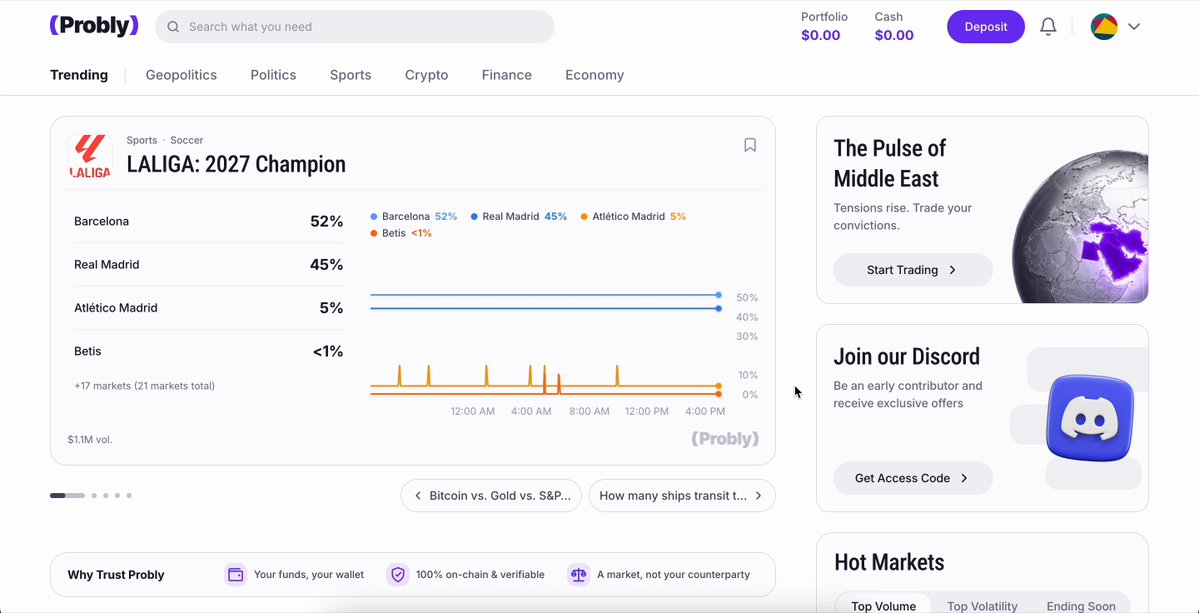The height and width of the screenshot is (613, 1199).
Task: Open the Politics category
Action: 273,75
